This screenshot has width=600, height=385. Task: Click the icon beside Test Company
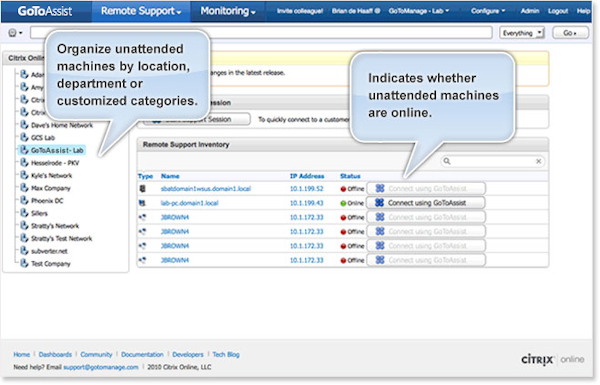24,263
